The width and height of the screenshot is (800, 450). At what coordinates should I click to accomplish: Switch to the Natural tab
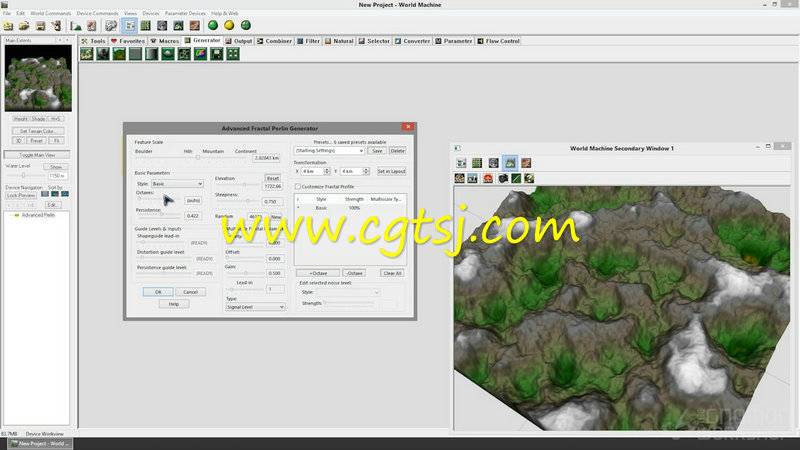pyautogui.click(x=339, y=41)
